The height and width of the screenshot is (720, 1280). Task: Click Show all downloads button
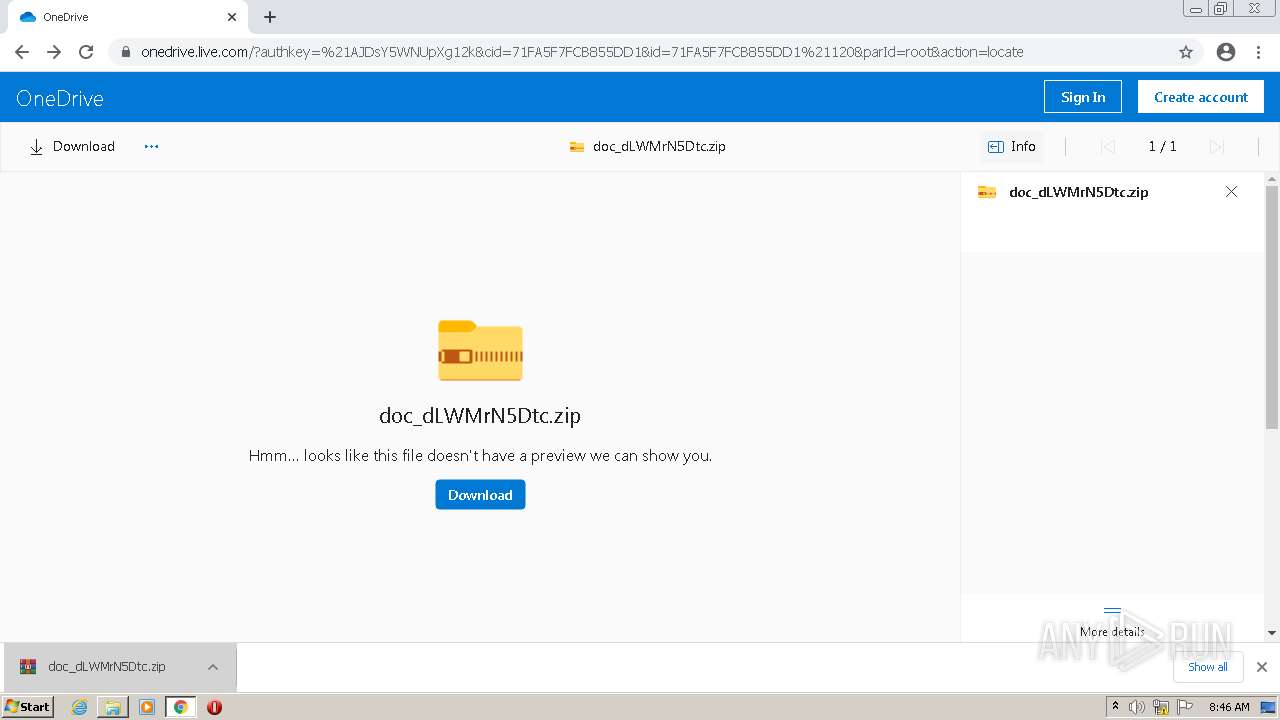click(1208, 667)
